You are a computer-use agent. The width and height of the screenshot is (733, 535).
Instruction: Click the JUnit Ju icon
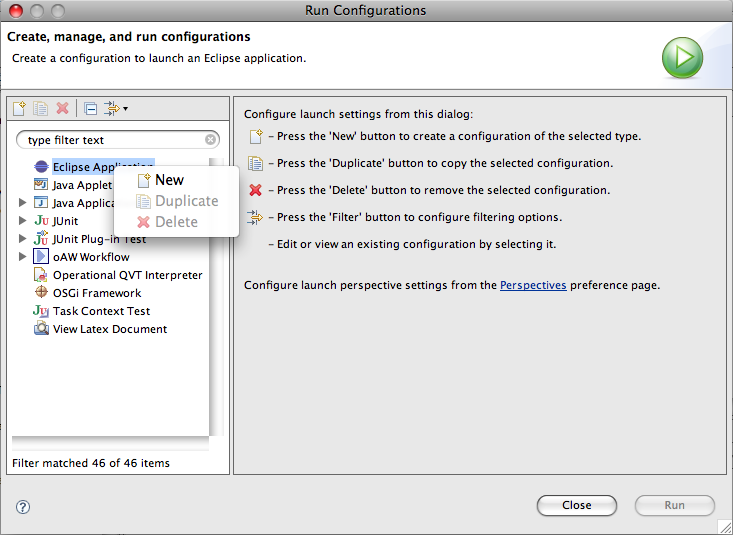[x=41, y=221]
